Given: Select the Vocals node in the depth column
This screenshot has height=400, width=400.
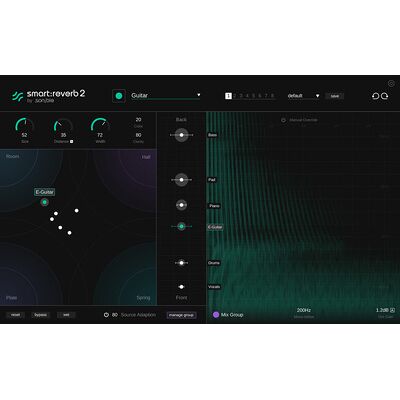Looking at the screenshot, I should pos(181,287).
